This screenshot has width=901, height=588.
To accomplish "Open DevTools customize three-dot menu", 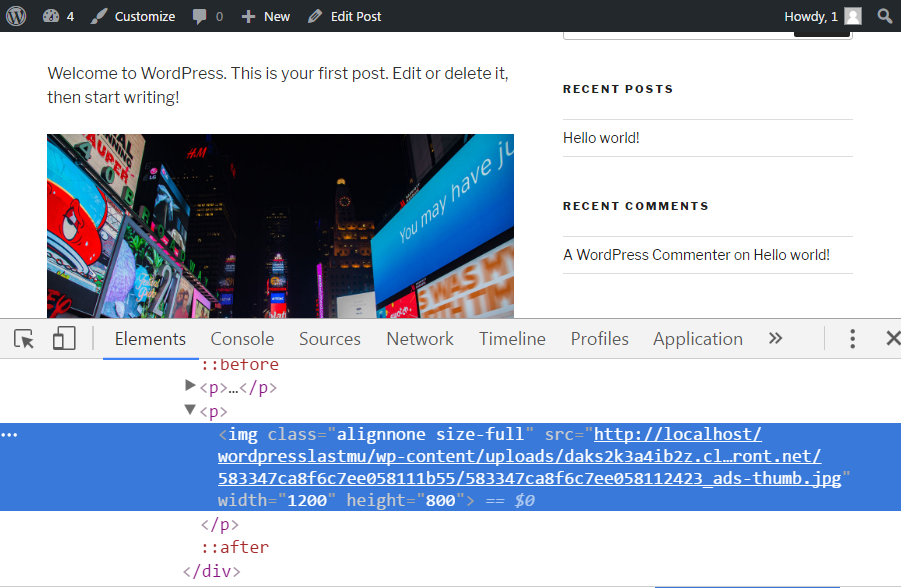I will (852, 339).
